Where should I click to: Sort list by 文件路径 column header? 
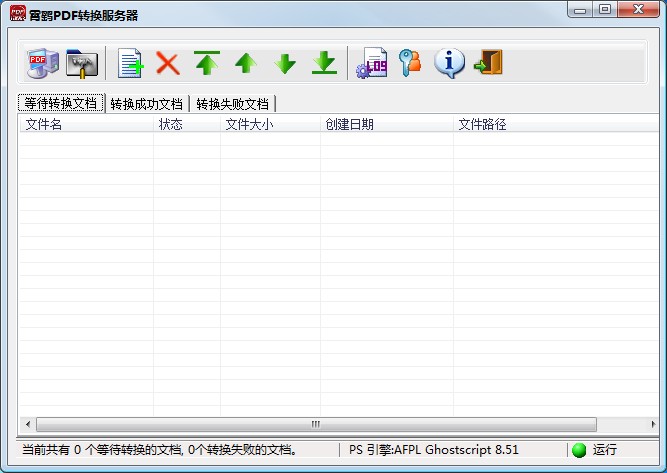click(556, 124)
